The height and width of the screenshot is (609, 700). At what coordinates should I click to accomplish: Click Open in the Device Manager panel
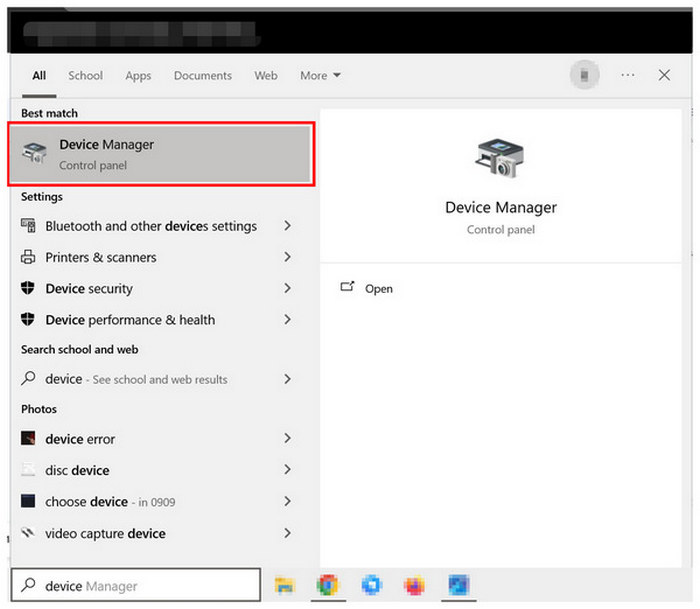pos(378,288)
